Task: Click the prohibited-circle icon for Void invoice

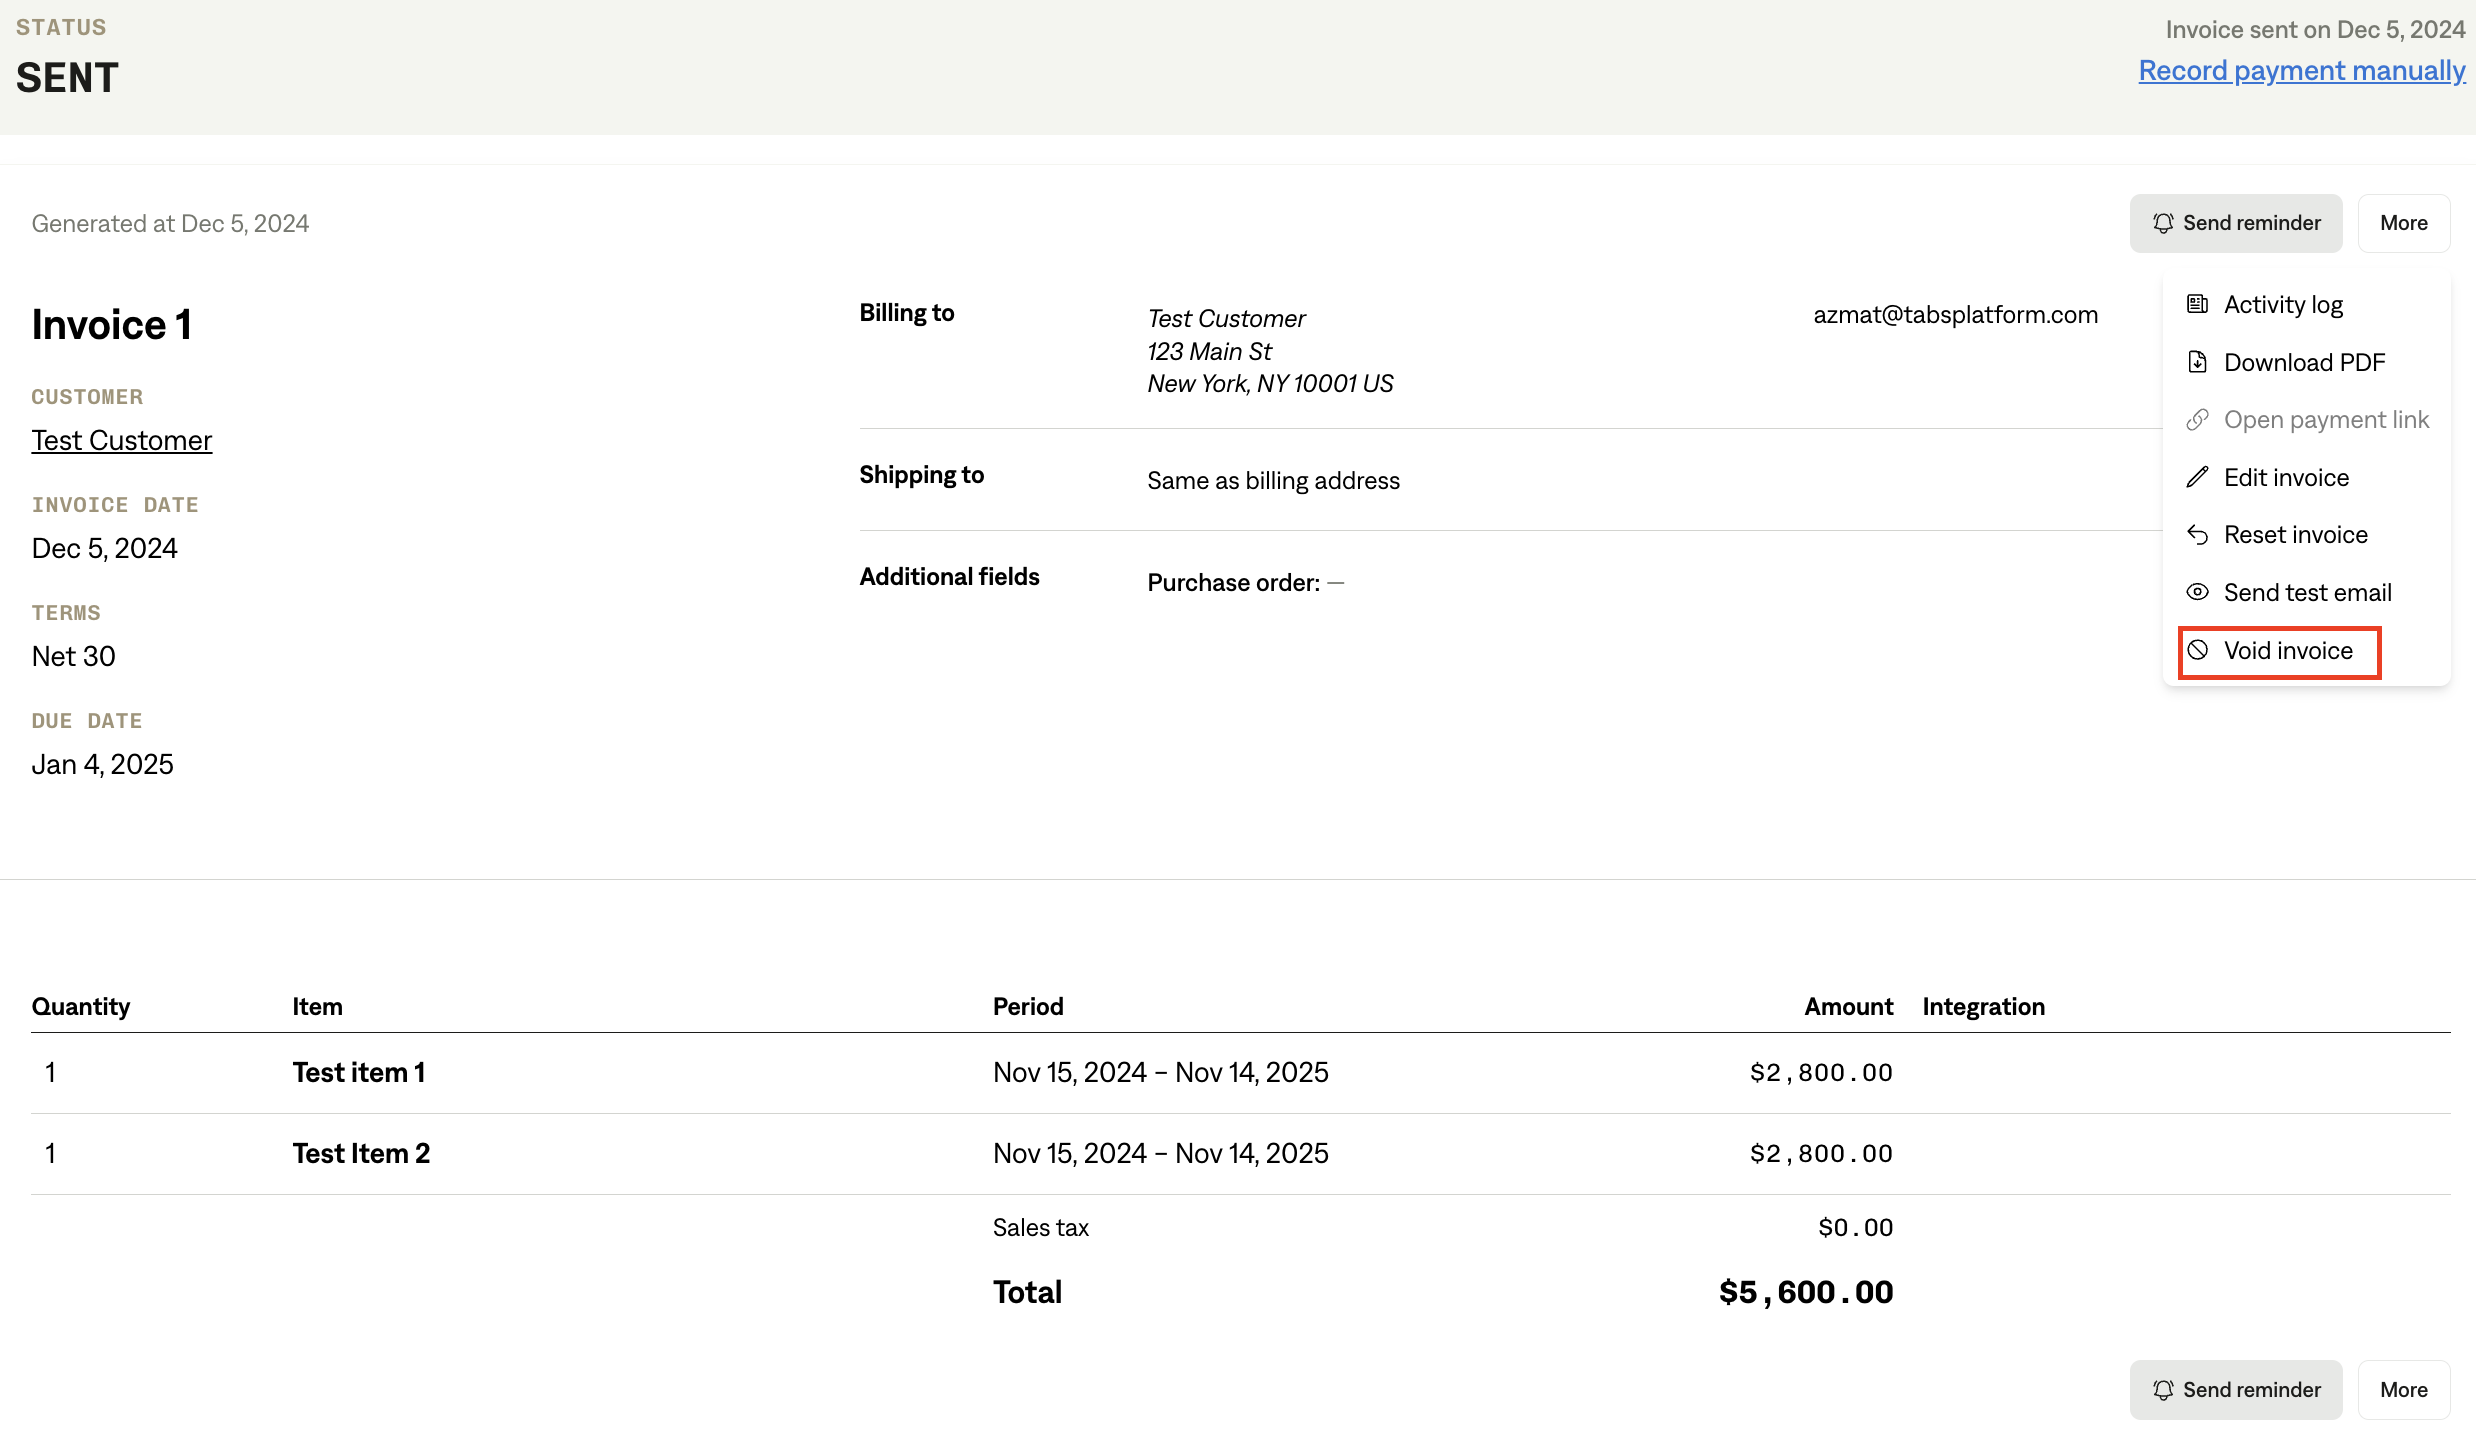Action: click(2197, 650)
